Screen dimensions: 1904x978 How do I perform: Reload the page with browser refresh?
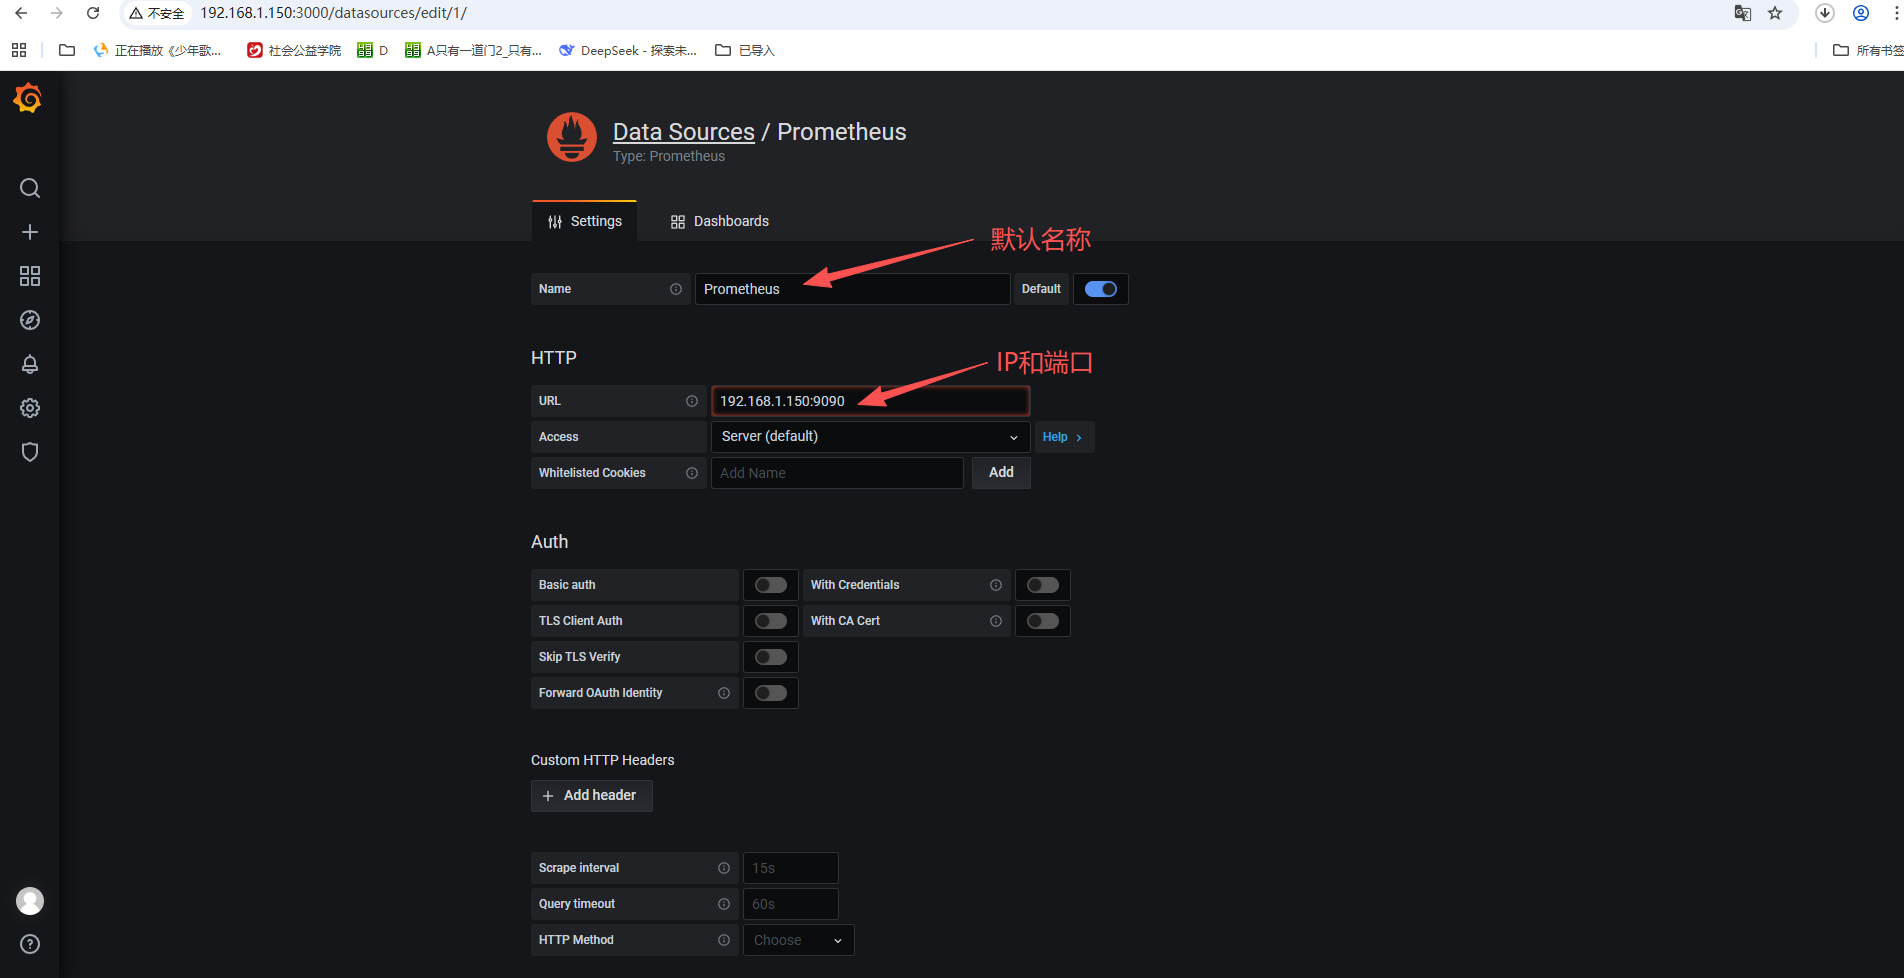(93, 13)
